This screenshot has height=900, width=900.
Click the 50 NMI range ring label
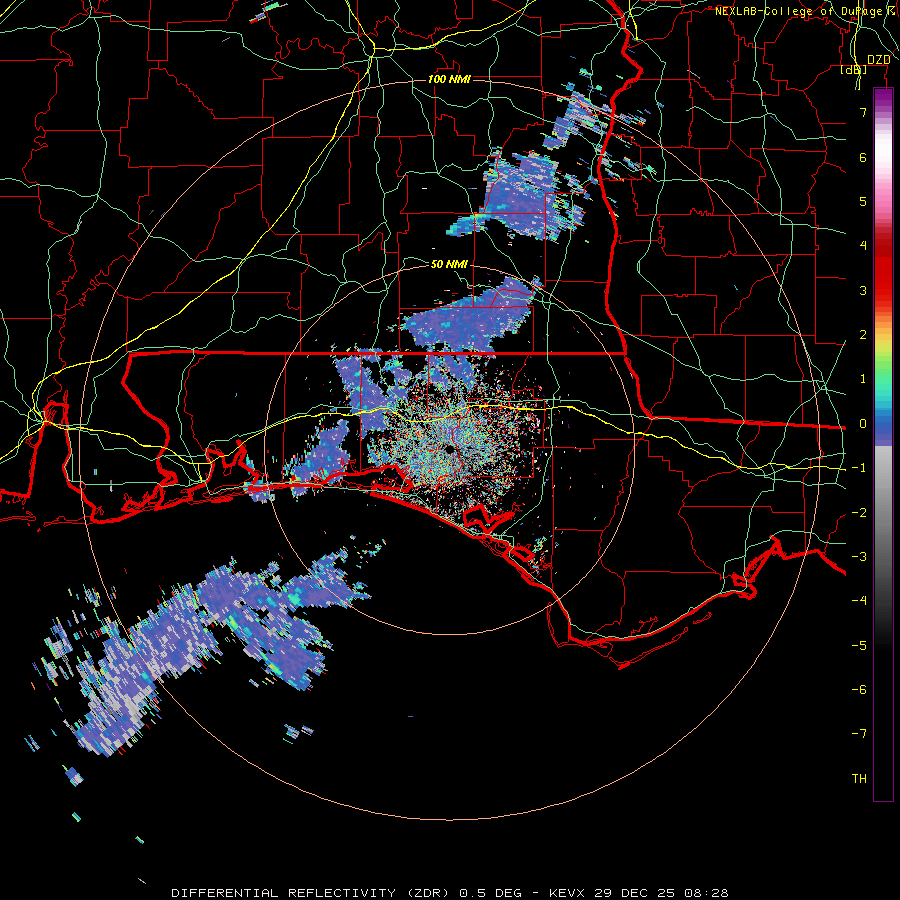449,264
